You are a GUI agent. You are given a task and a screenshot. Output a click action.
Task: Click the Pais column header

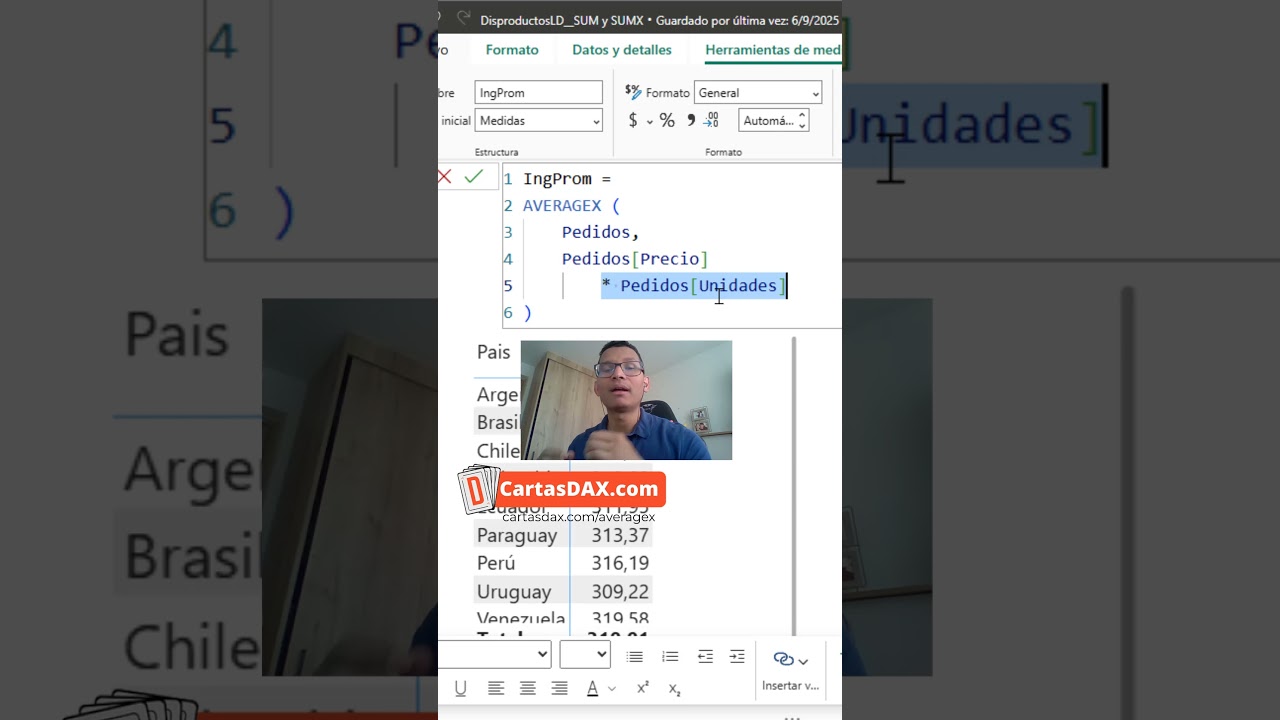click(494, 352)
